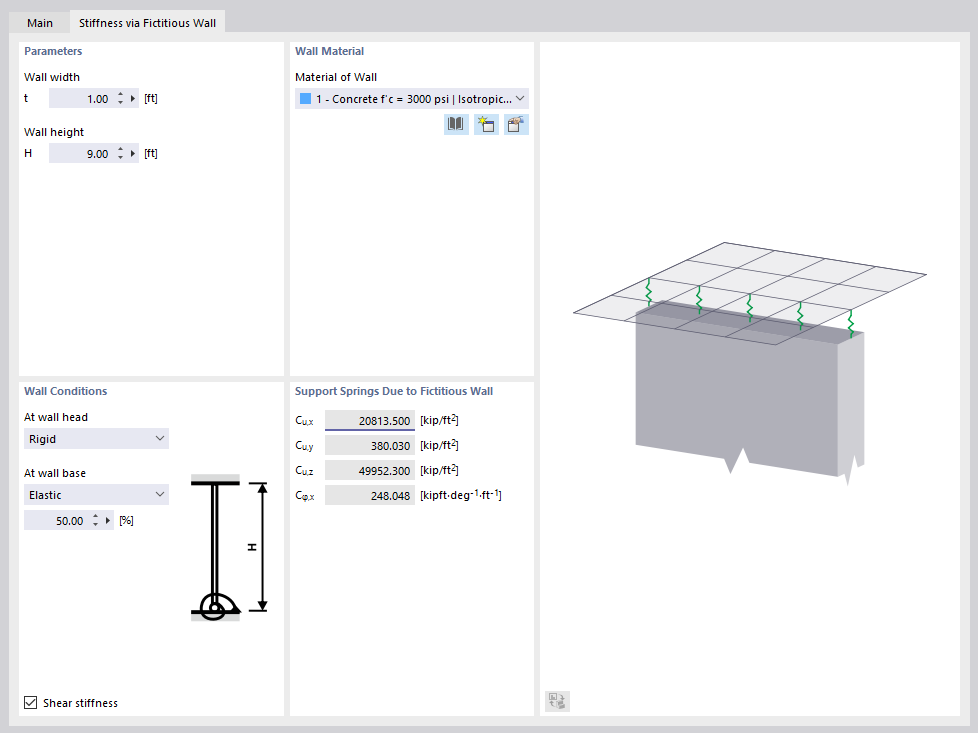Select the Stiffness via Fictitious Wall tab
Viewport: 978px width, 733px height.
tap(147, 21)
